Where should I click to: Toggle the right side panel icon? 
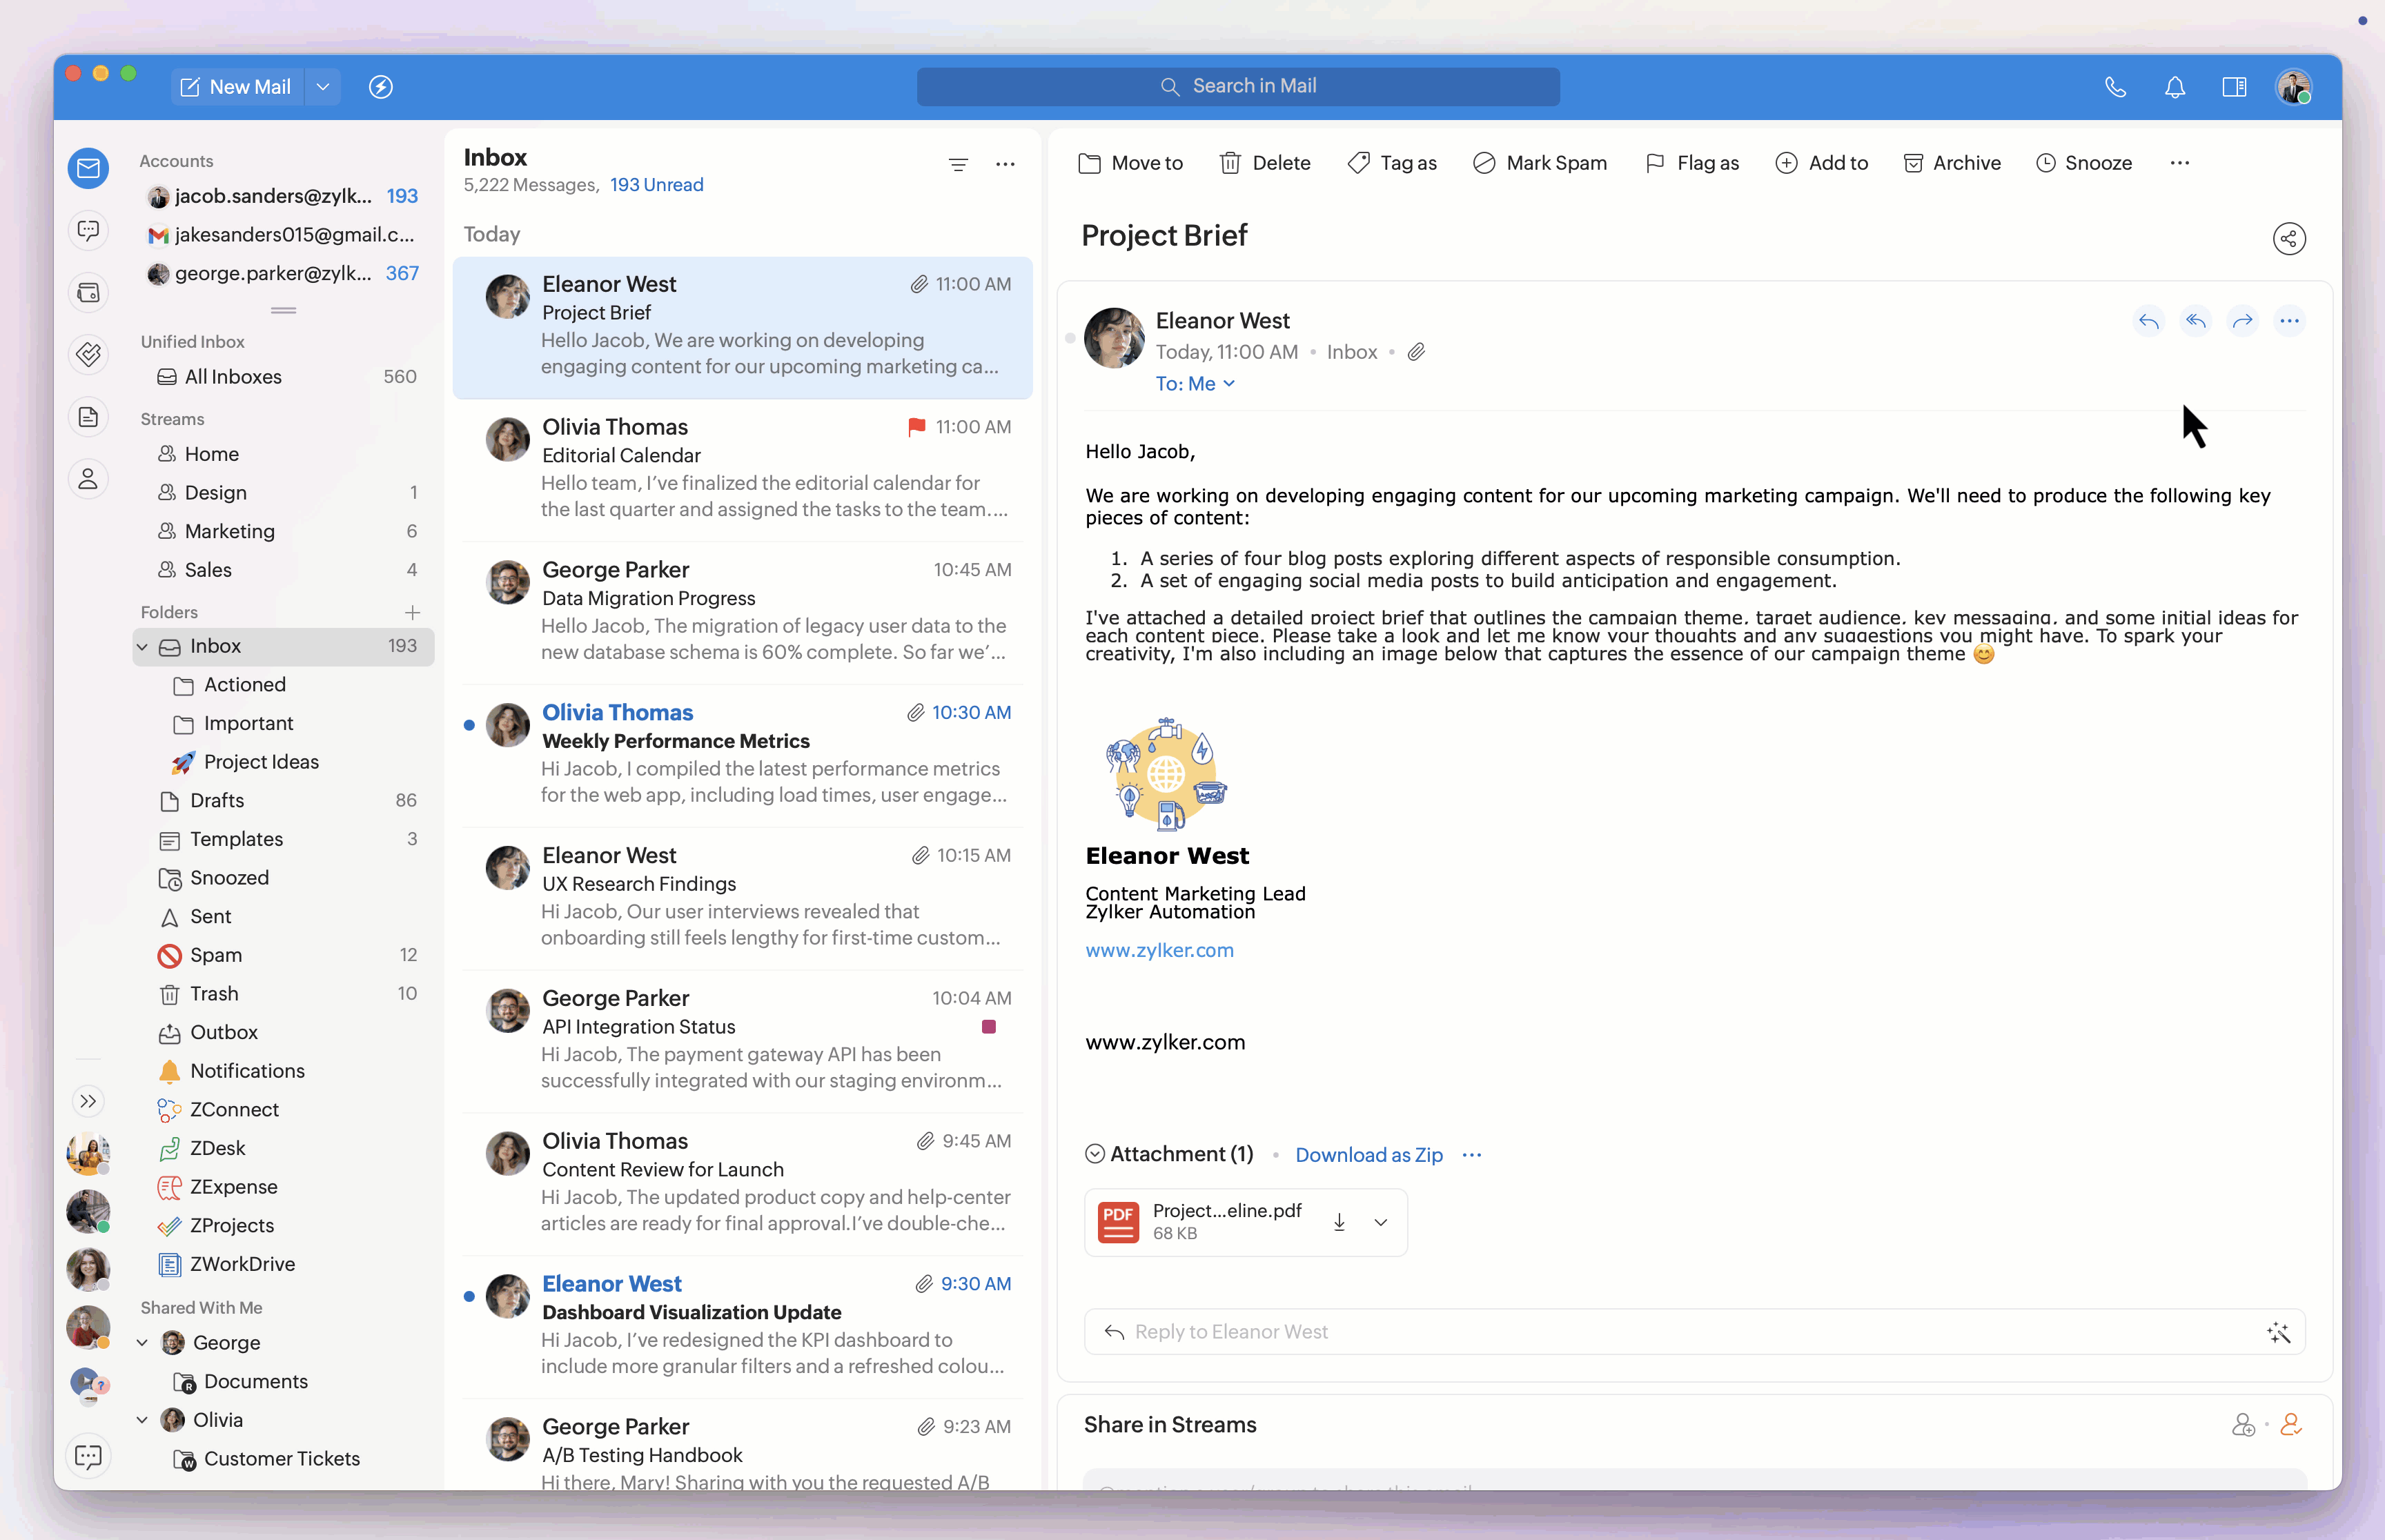pyautogui.click(x=2234, y=87)
